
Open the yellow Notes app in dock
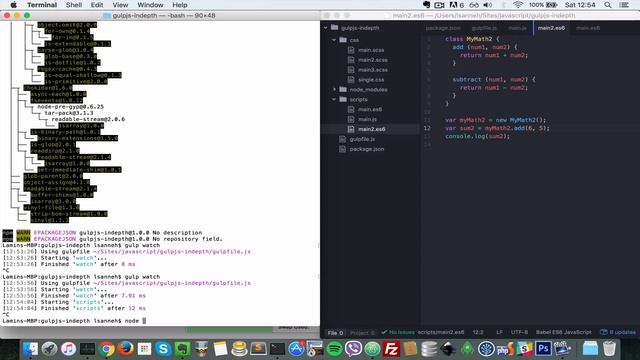click(x=220, y=349)
